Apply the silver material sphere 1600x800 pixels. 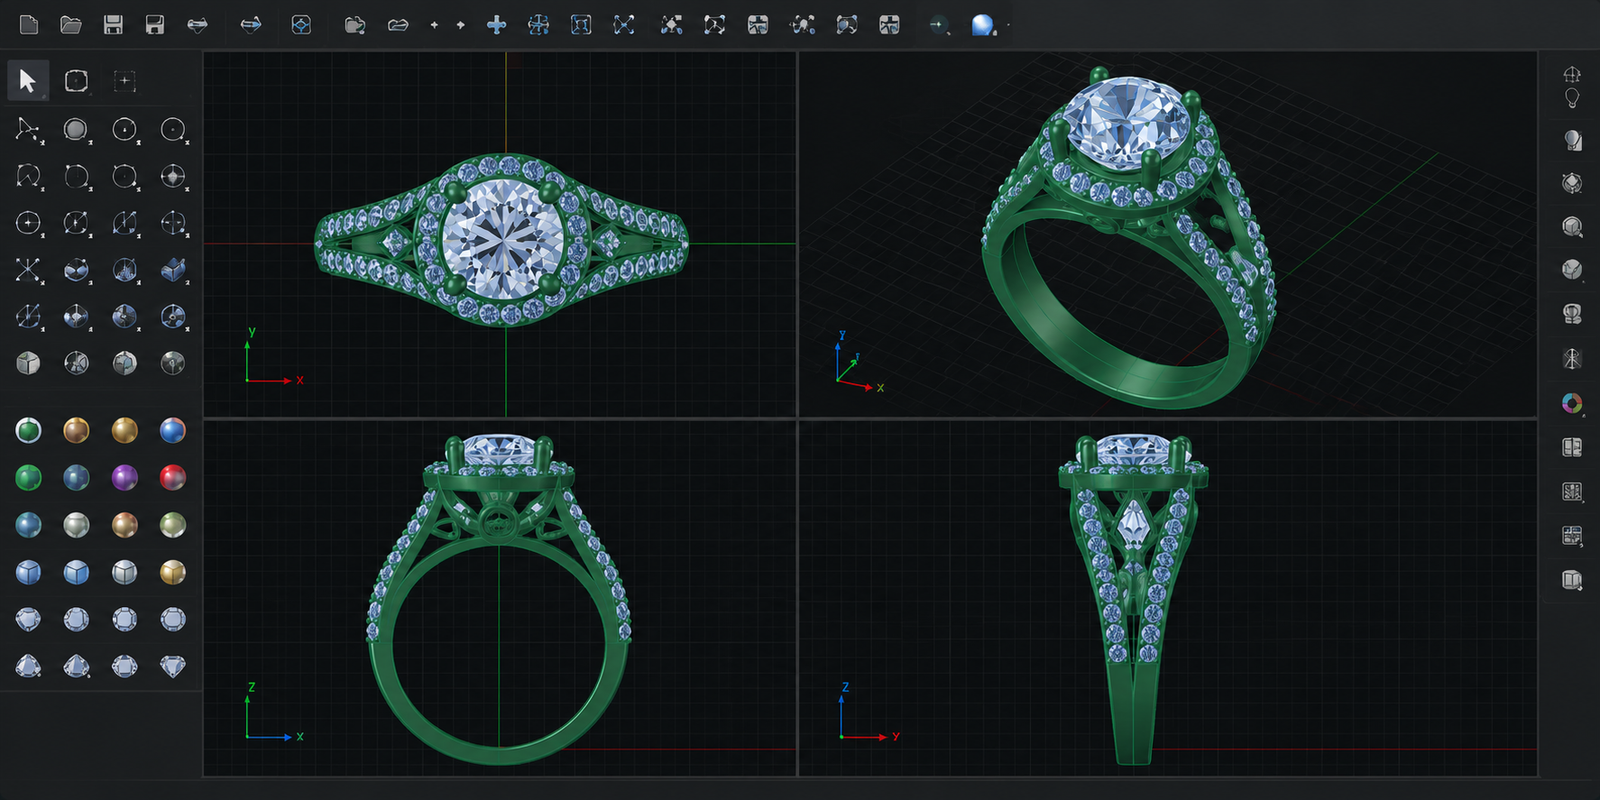[x=76, y=525]
